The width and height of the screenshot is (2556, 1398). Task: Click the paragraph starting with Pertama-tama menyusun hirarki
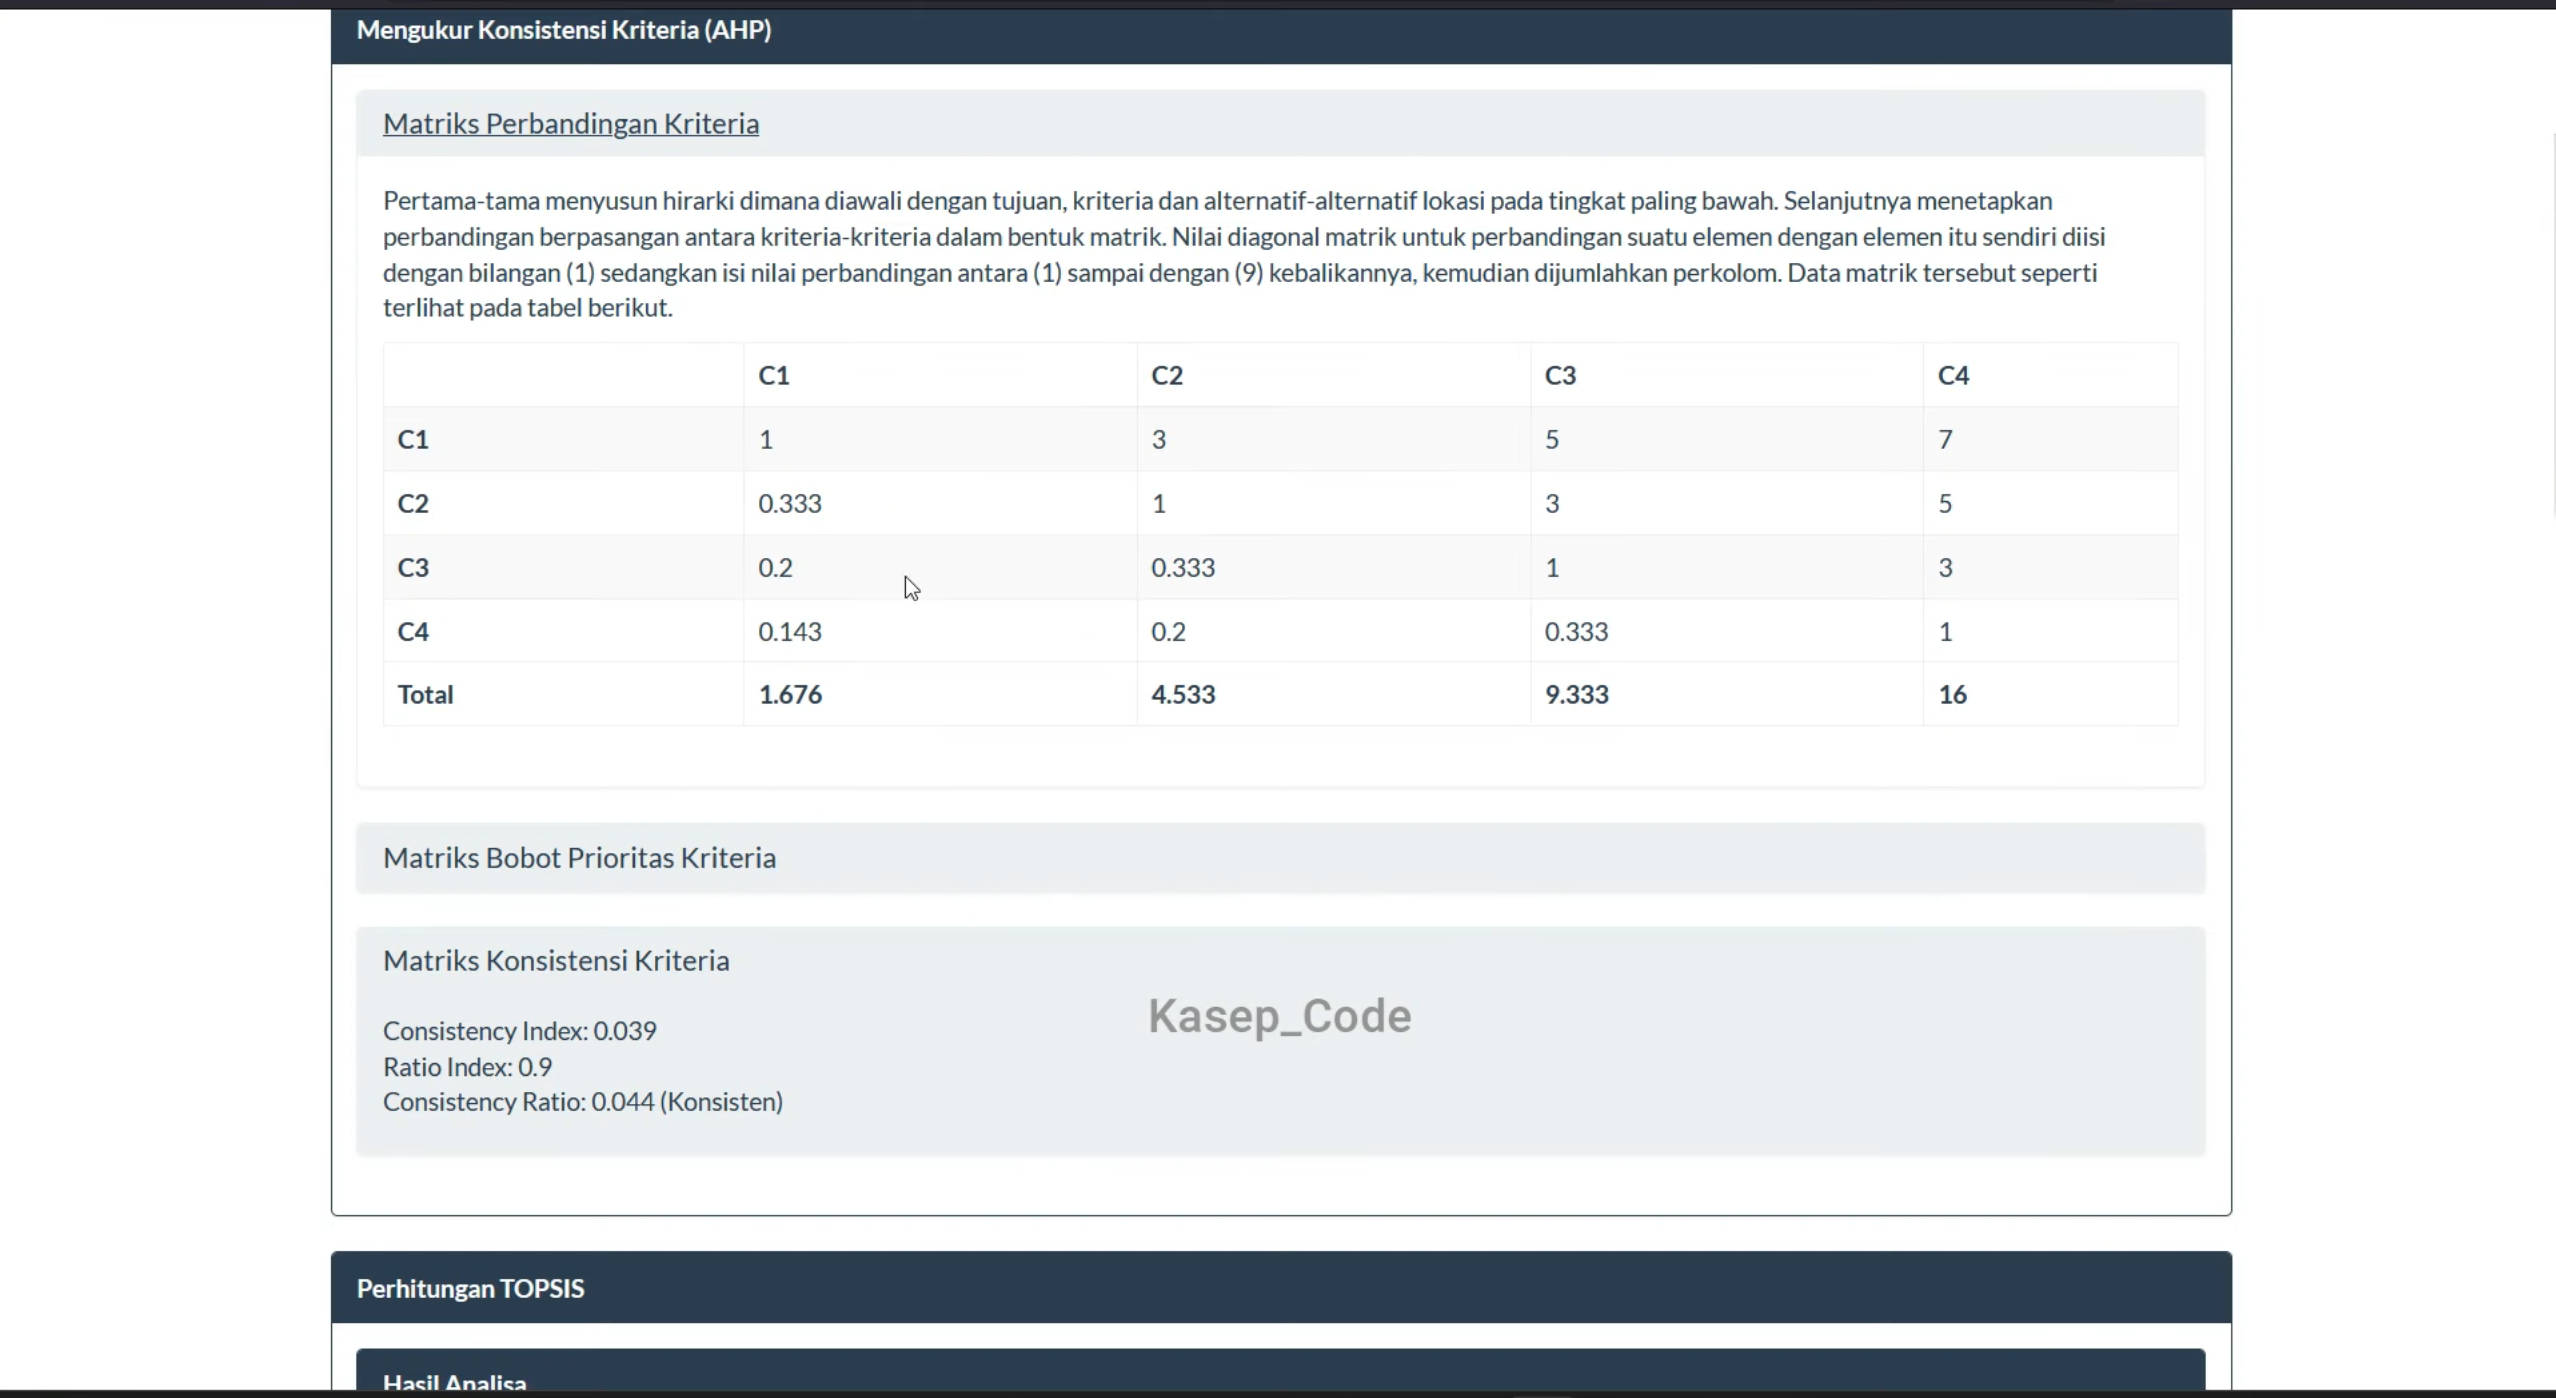click(1244, 254)
